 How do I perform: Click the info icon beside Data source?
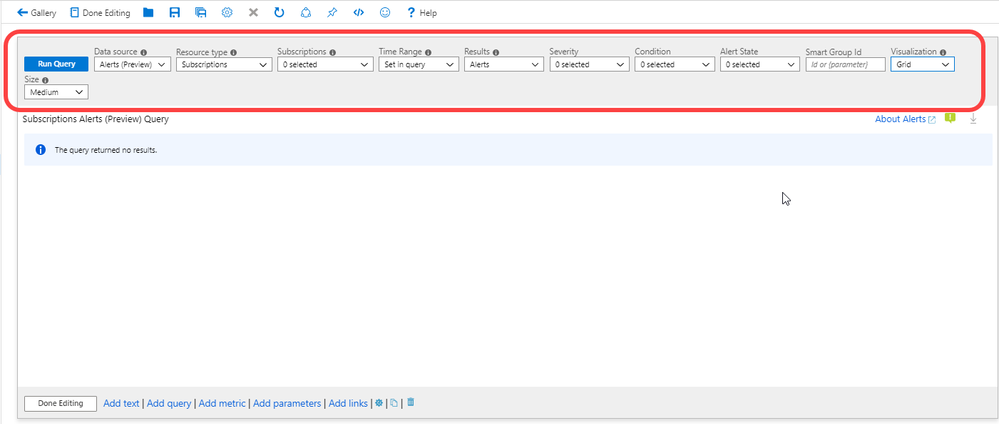click(143, 52)
